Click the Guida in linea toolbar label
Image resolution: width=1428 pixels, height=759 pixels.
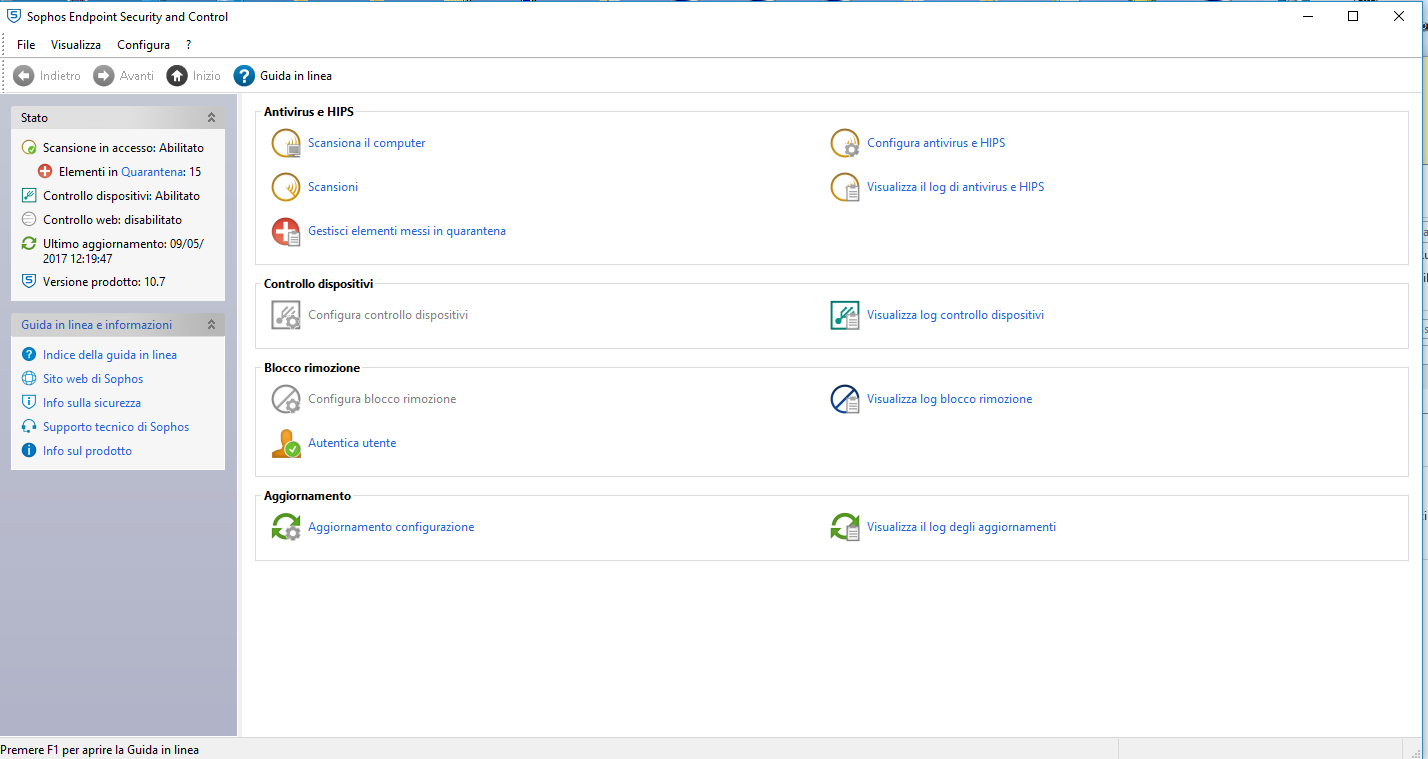click(296, 76)
